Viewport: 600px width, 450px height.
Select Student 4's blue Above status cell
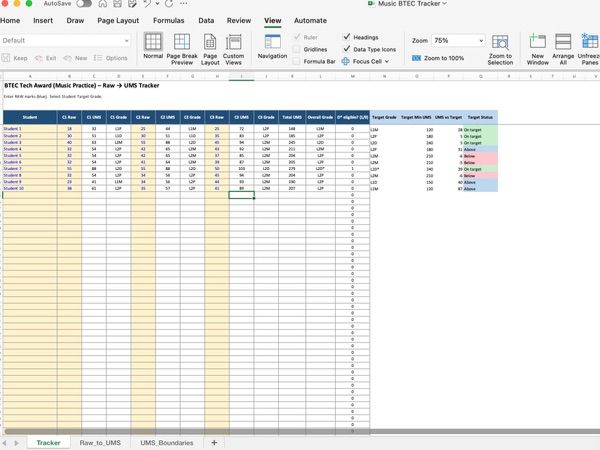pos(480,150)
